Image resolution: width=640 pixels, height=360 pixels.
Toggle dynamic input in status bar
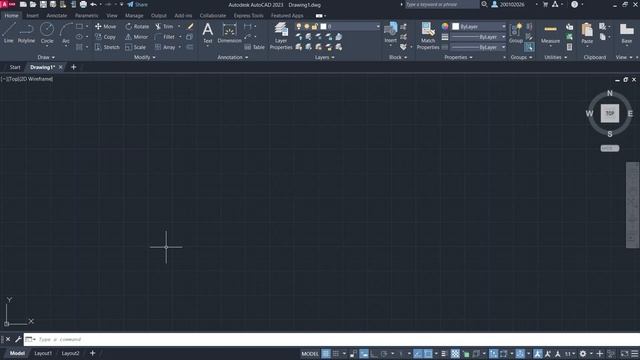click(364, 353)
